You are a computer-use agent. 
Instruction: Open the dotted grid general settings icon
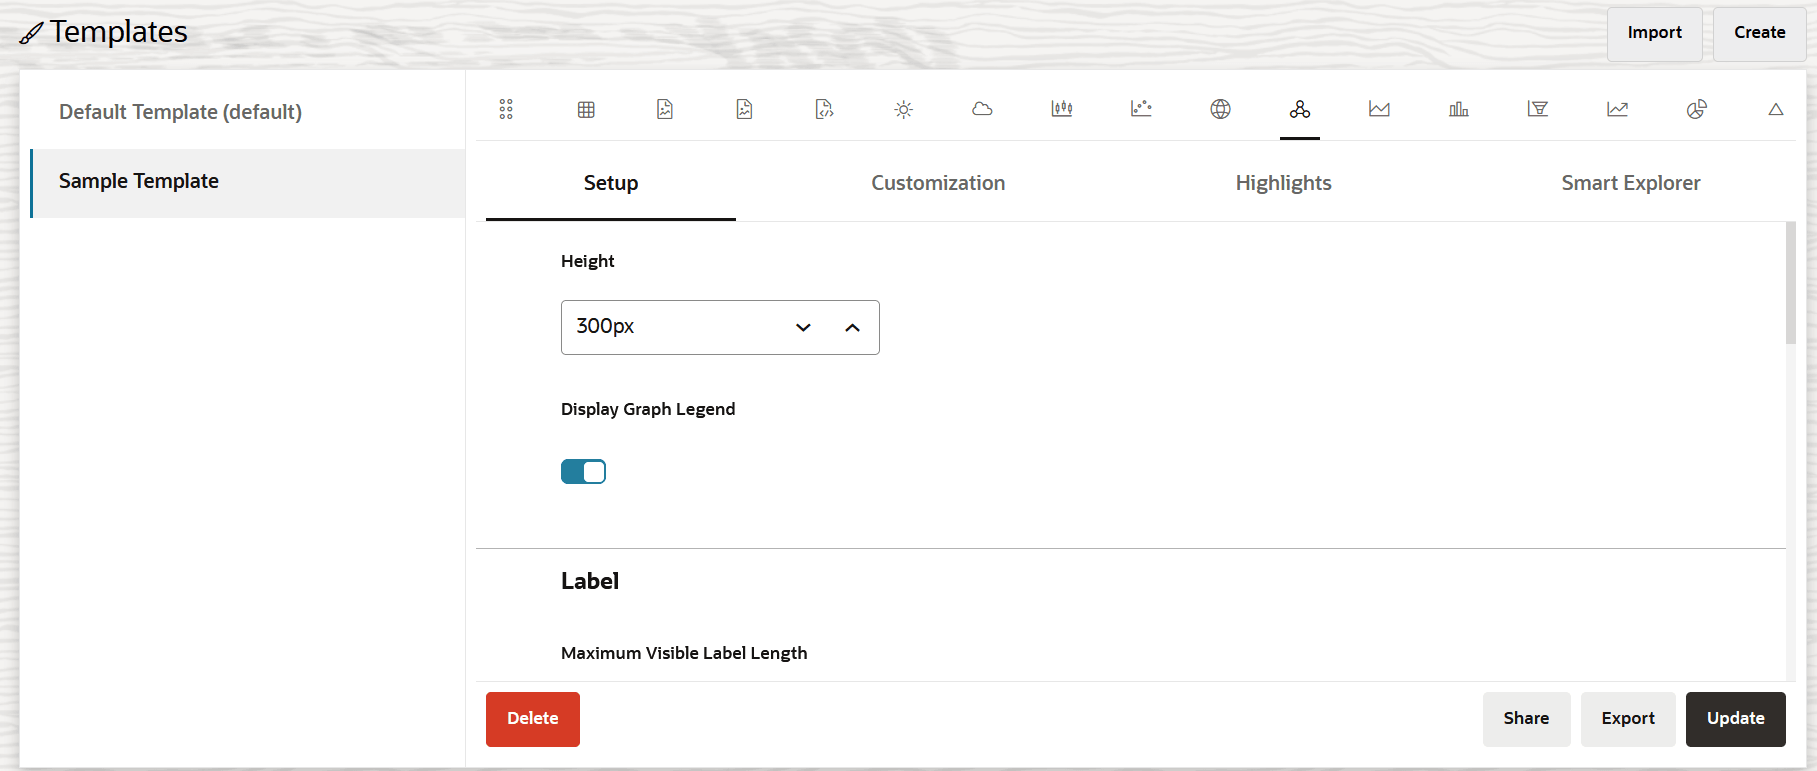point(506,109)
